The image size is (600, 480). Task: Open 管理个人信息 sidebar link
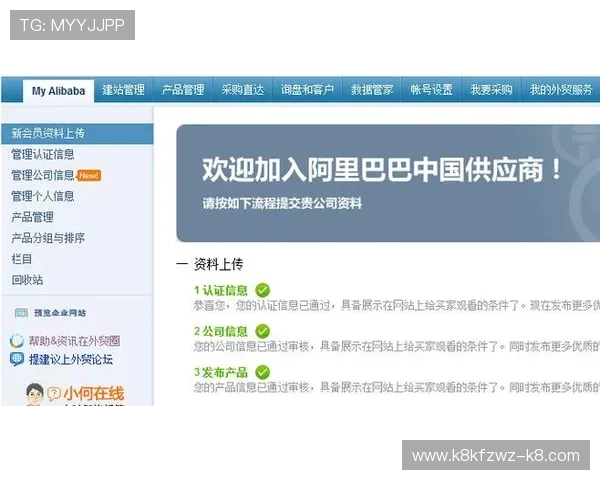point(43,196)
